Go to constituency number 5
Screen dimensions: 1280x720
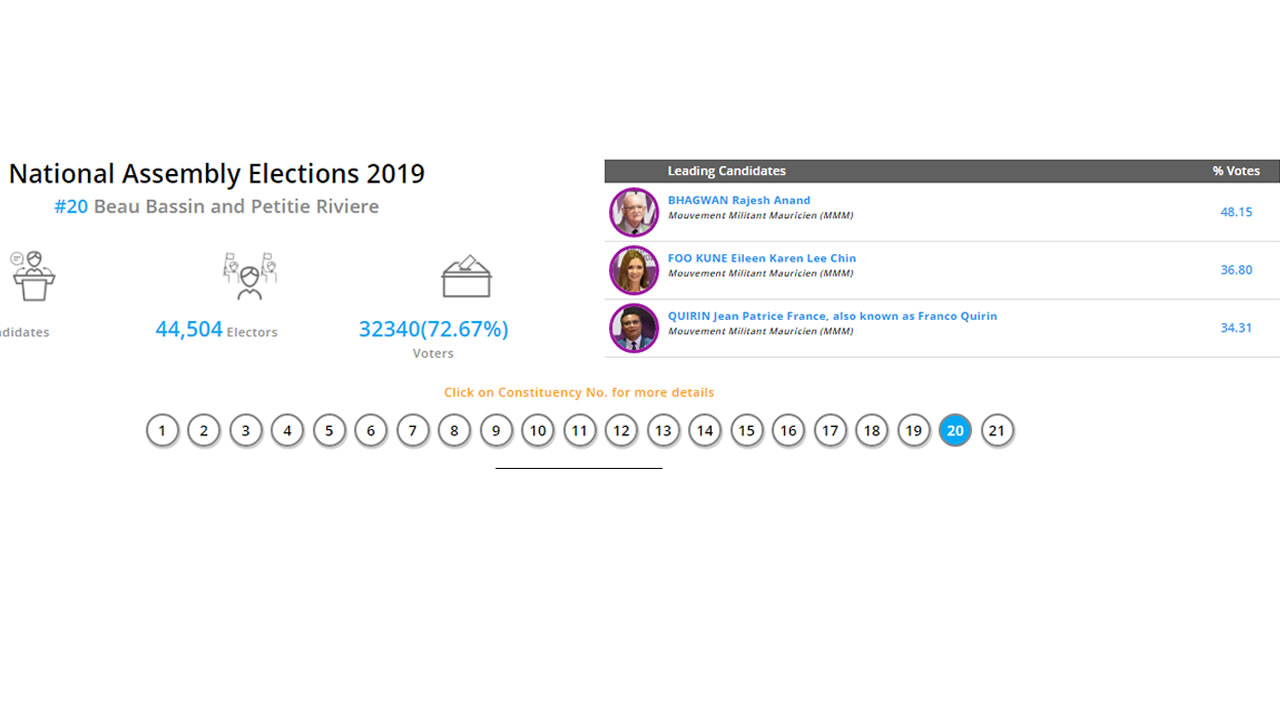329,431
